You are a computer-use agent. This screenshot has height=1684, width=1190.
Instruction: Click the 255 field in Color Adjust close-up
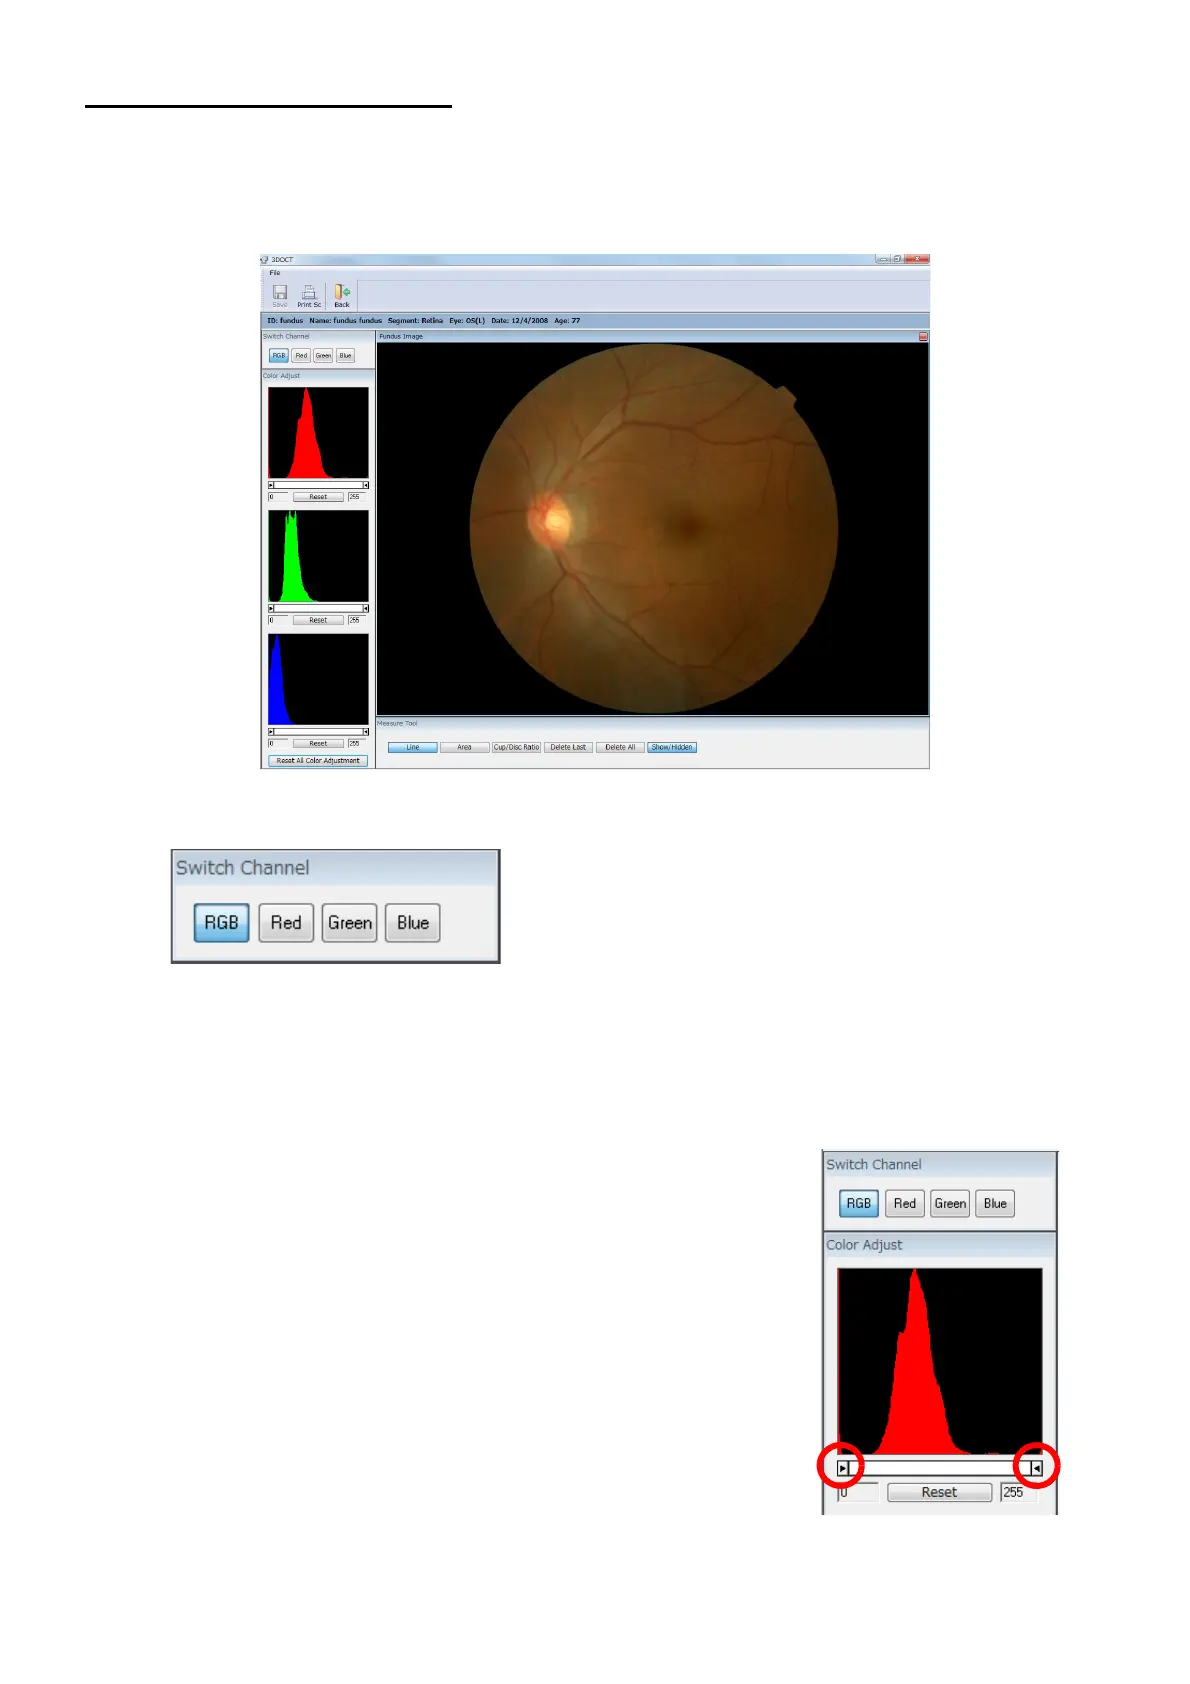(1020, 1492)
